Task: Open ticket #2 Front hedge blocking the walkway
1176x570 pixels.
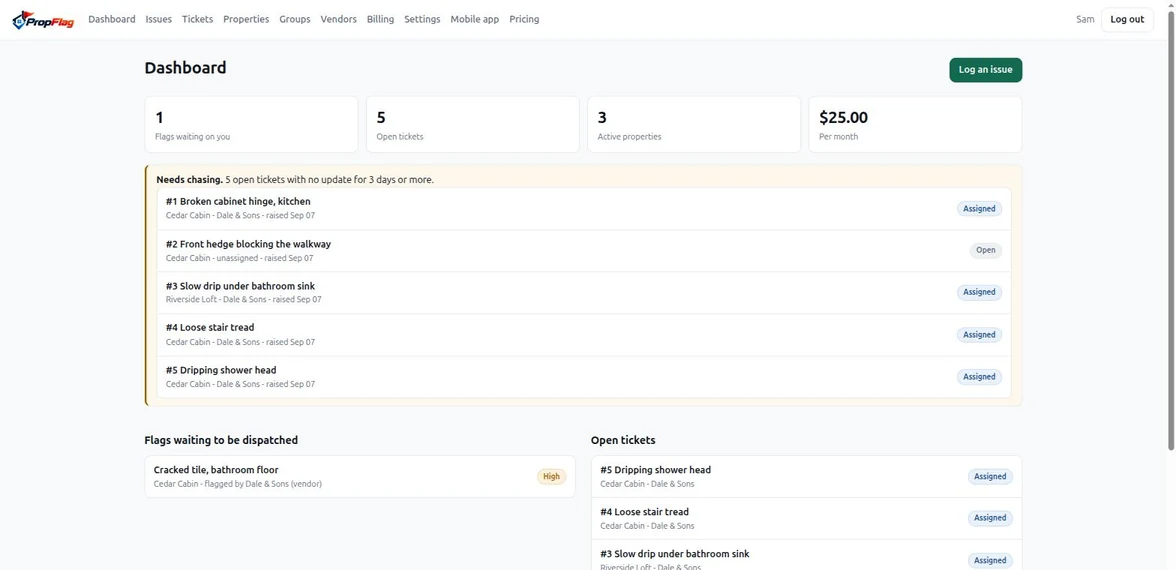Action: pyautogui.click(x=584, y=250)
